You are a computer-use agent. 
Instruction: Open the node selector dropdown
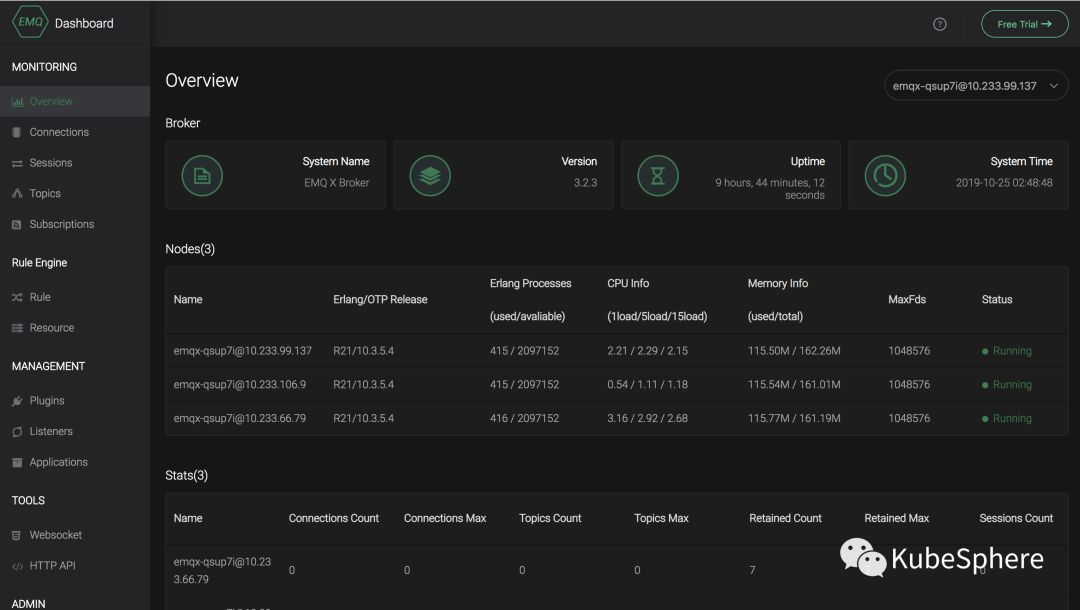pos(976,86)
